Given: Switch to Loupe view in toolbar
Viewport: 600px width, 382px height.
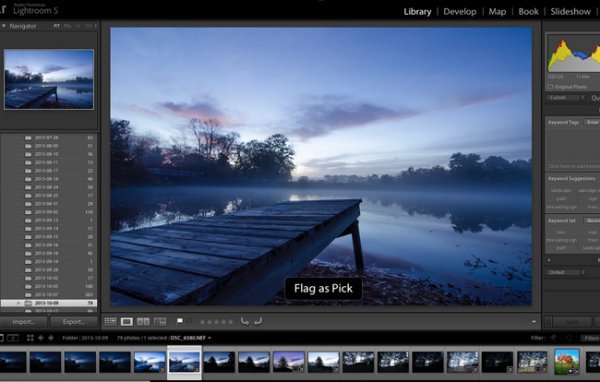Looking at the screenshot, I should 127,322.
